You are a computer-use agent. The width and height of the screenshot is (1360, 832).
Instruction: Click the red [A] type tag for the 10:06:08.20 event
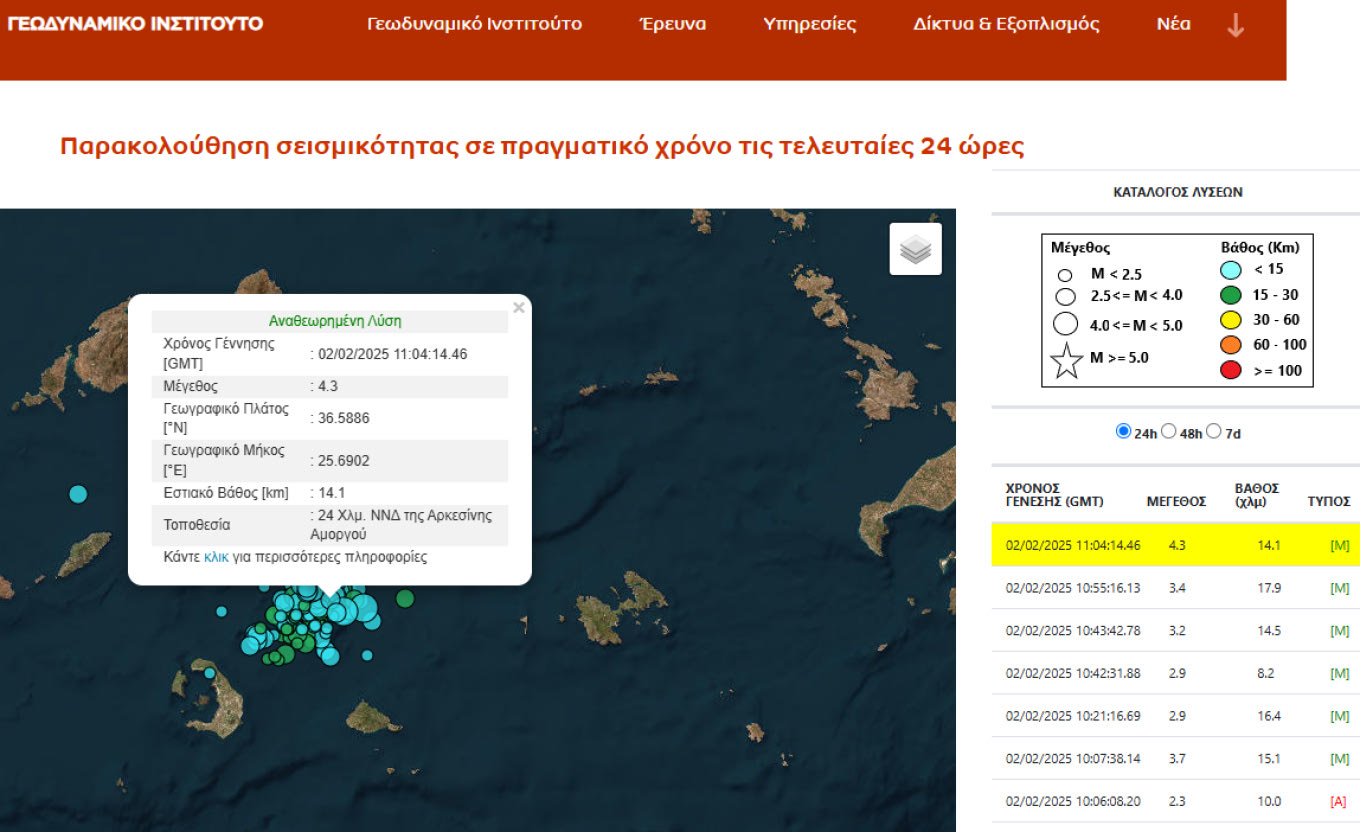pos(1339,802)
